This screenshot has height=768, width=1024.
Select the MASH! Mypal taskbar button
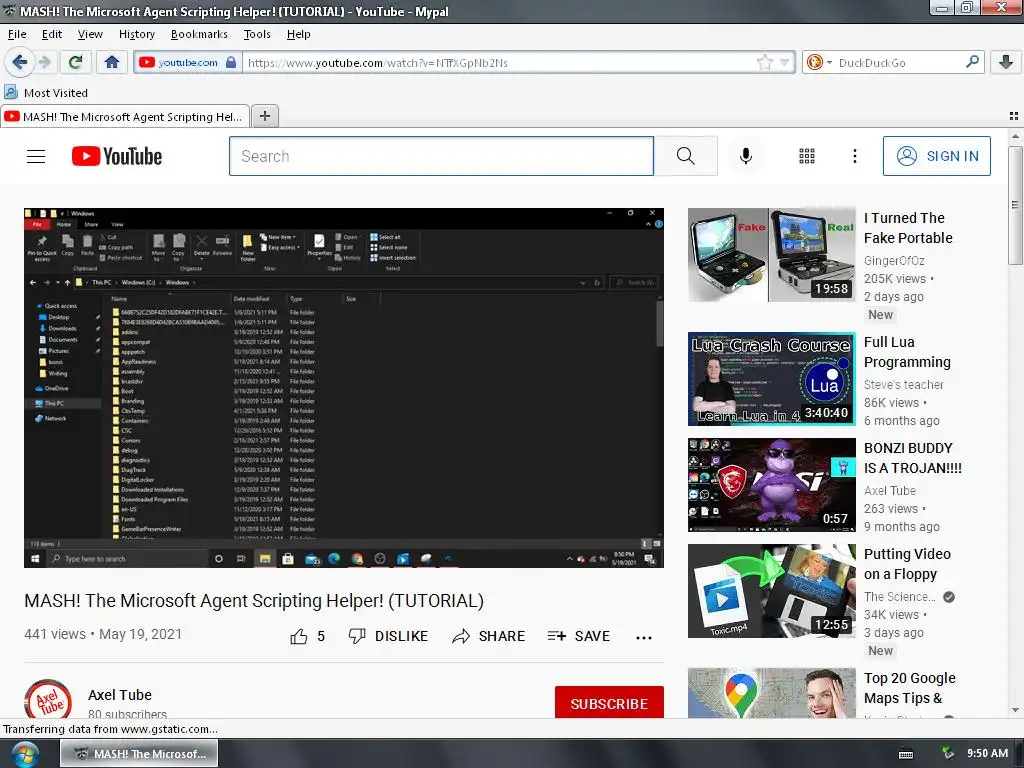[x=139, y=754]
